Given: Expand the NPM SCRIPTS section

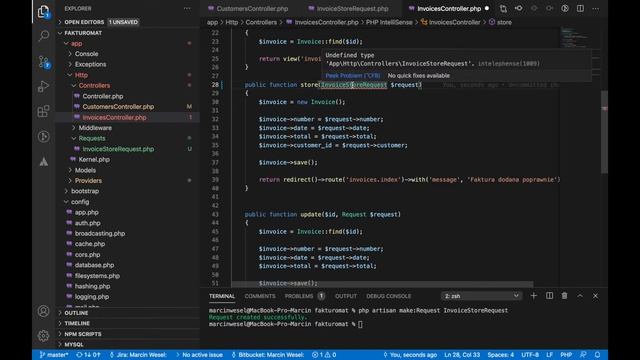Looking at the screenshot, I should pyautogui.click(x=128, y=334).
